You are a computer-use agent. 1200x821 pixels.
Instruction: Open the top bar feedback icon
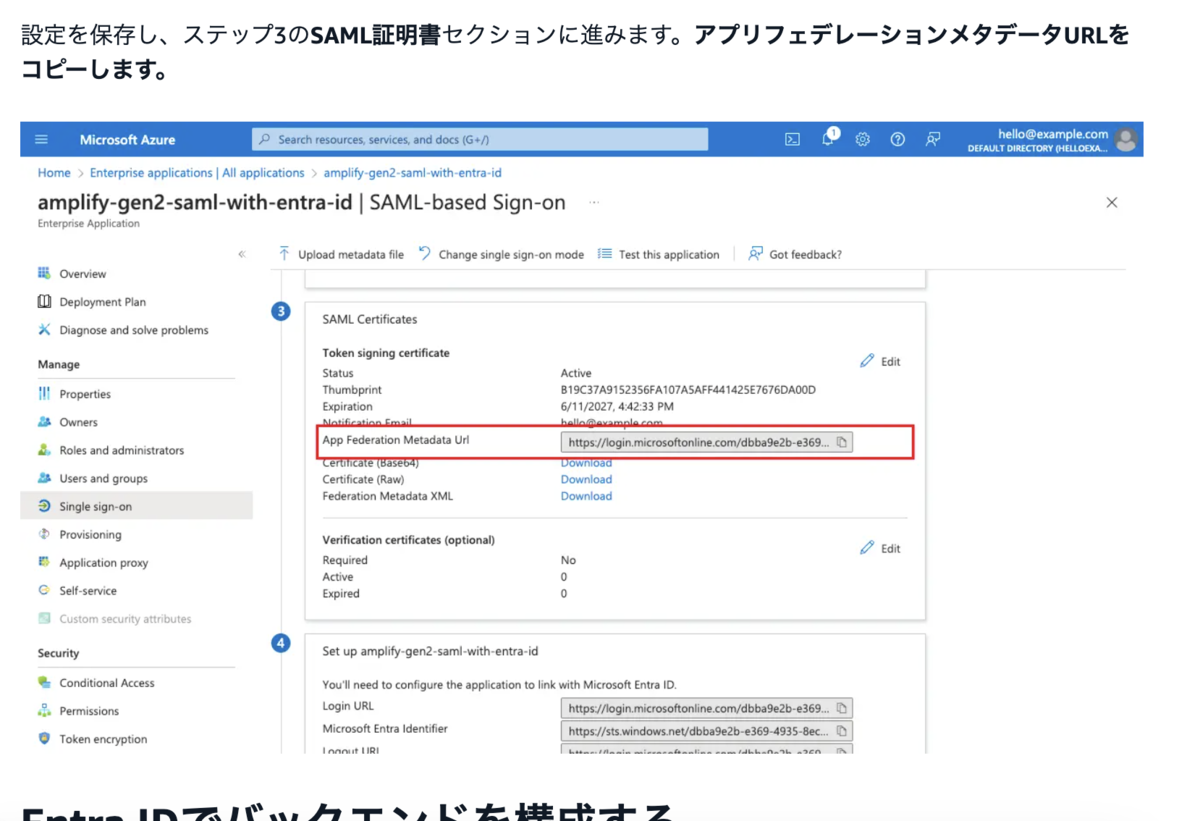(x=932, y=140)
